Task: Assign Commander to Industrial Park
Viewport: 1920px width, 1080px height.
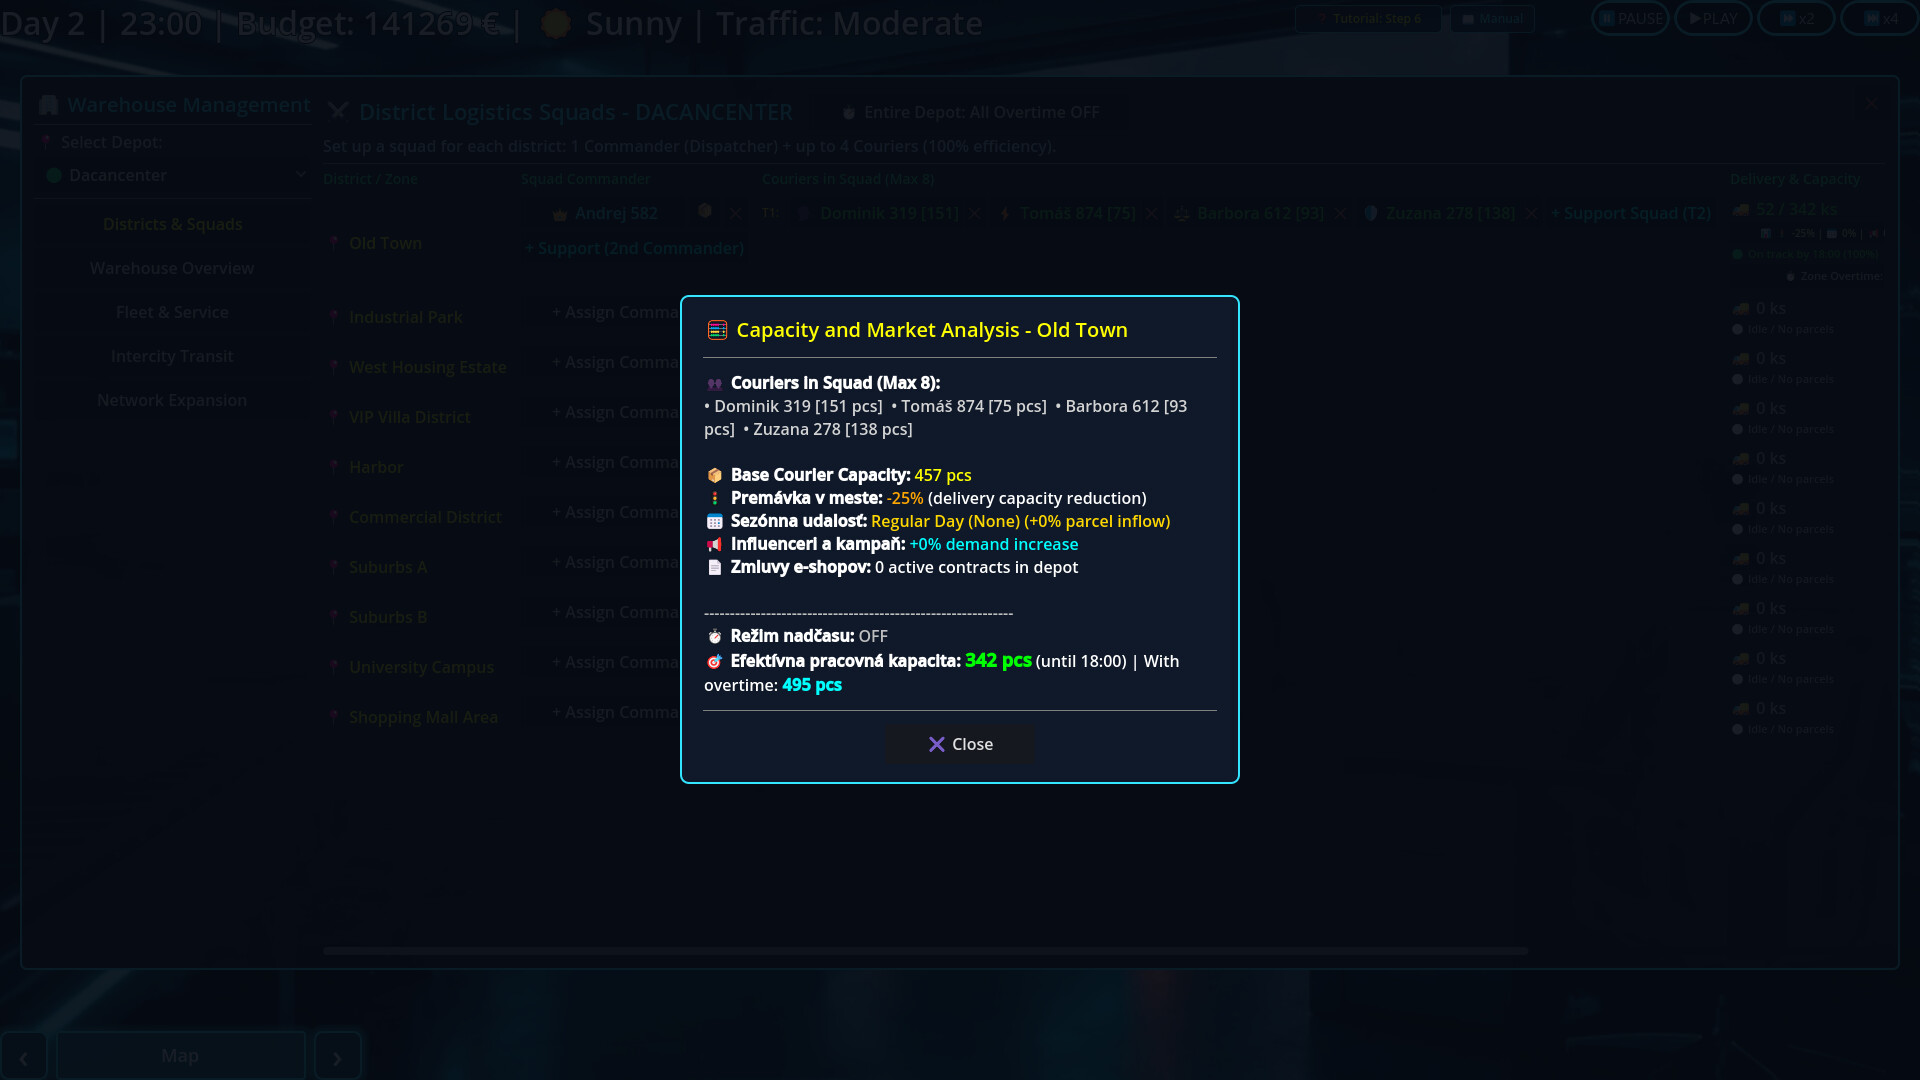Action: [615, 313]
